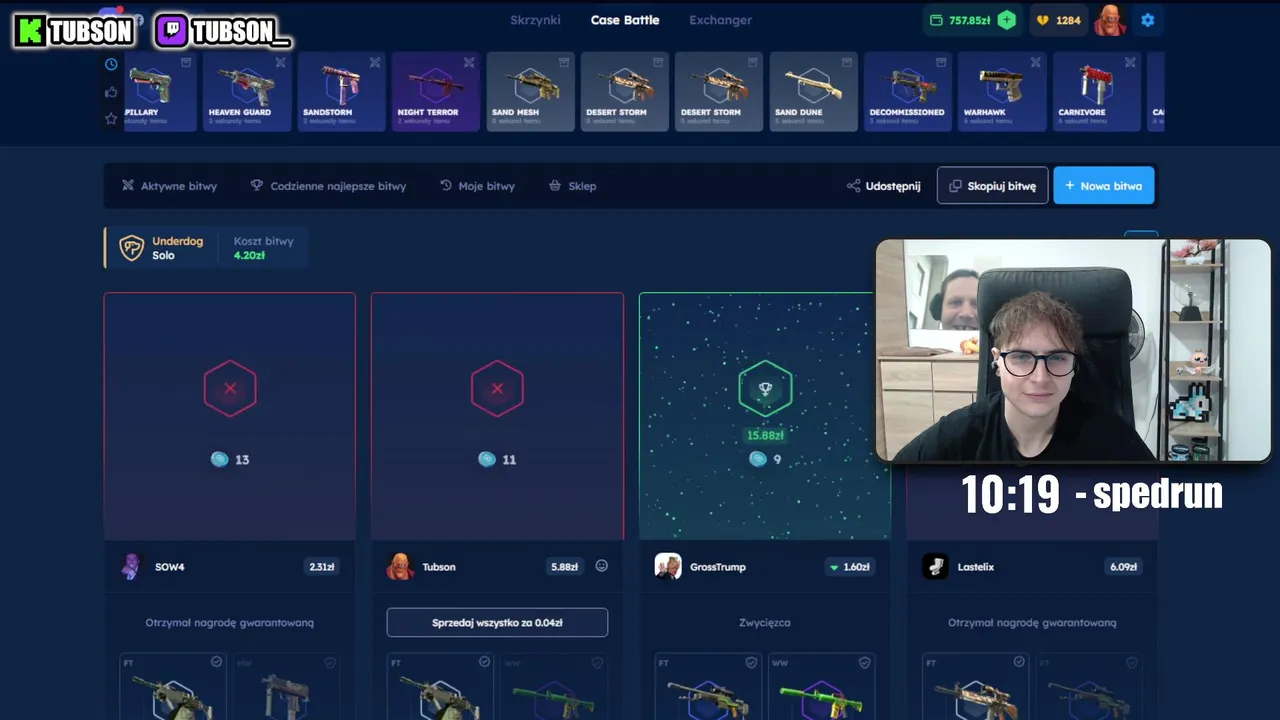Open GrossTrump player avatar
The height and width of the screenshot is (720, 1280).
click(667, 567)
